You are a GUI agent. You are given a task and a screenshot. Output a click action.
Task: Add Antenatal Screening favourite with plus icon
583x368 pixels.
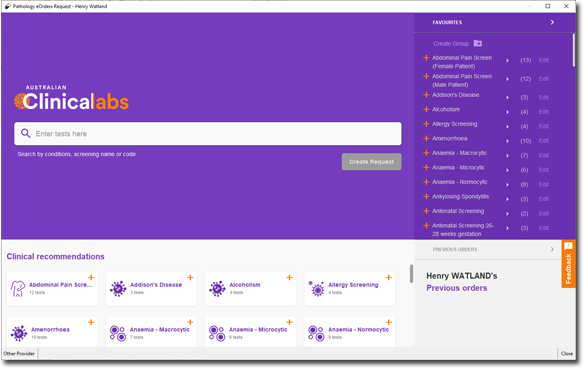point(426,211)
